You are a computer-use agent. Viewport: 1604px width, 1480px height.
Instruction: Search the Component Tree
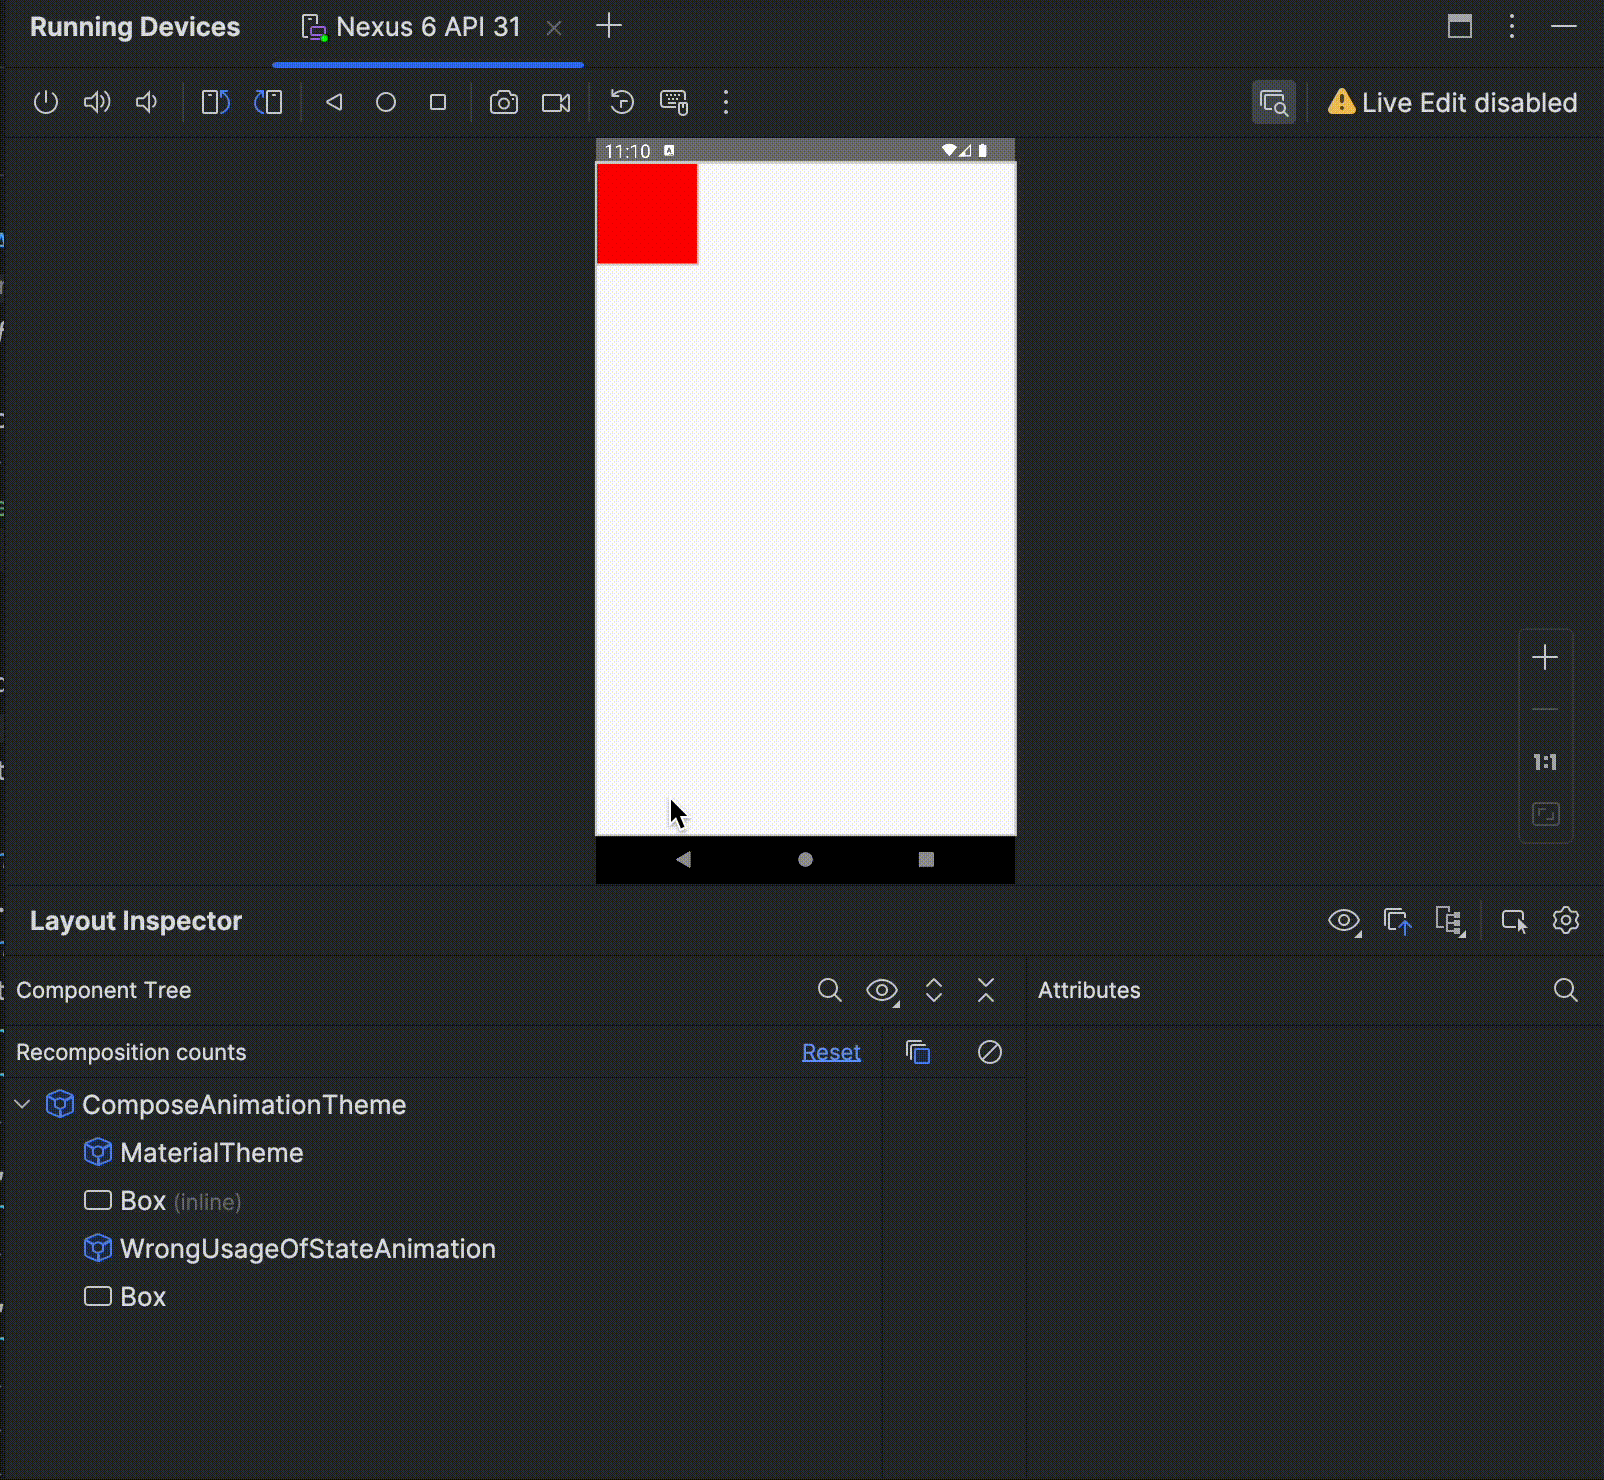pyautogui.click(x=829, y=990)
